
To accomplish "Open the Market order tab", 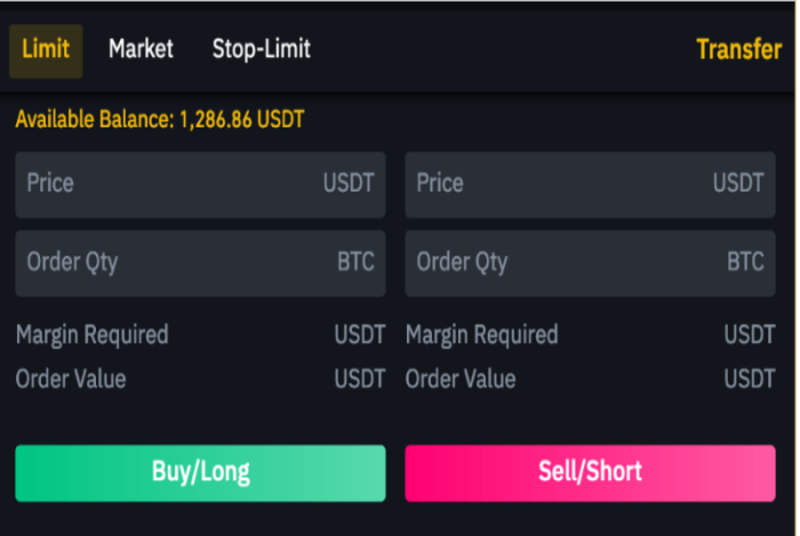I will coord(141,49).
